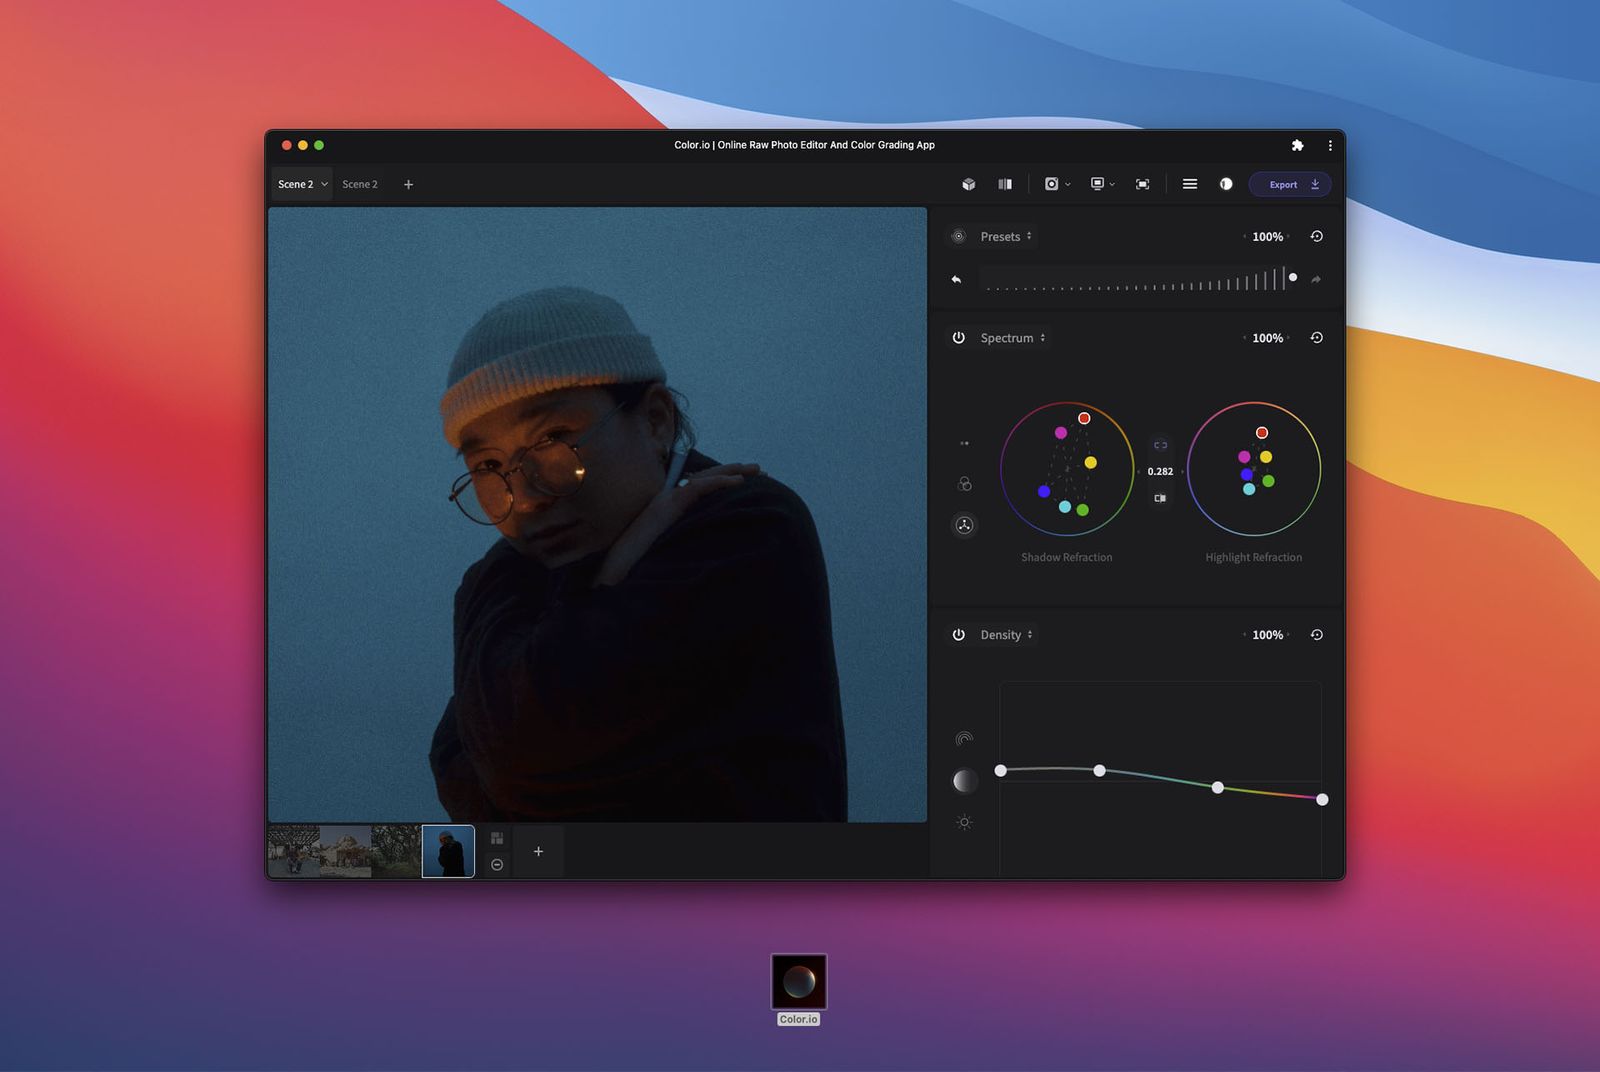Toggle the contrast theme circle icon
This screenshot has height=1072, width=1600.
1226,184
